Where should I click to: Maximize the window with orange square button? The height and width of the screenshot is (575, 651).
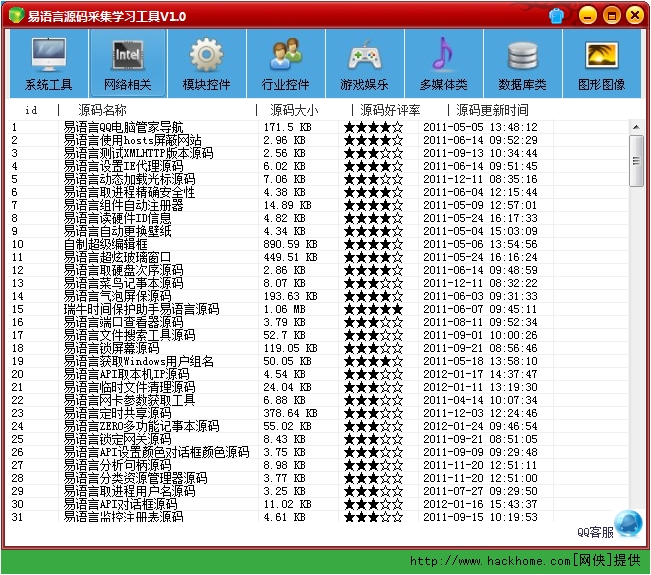(x=611, y=16)
